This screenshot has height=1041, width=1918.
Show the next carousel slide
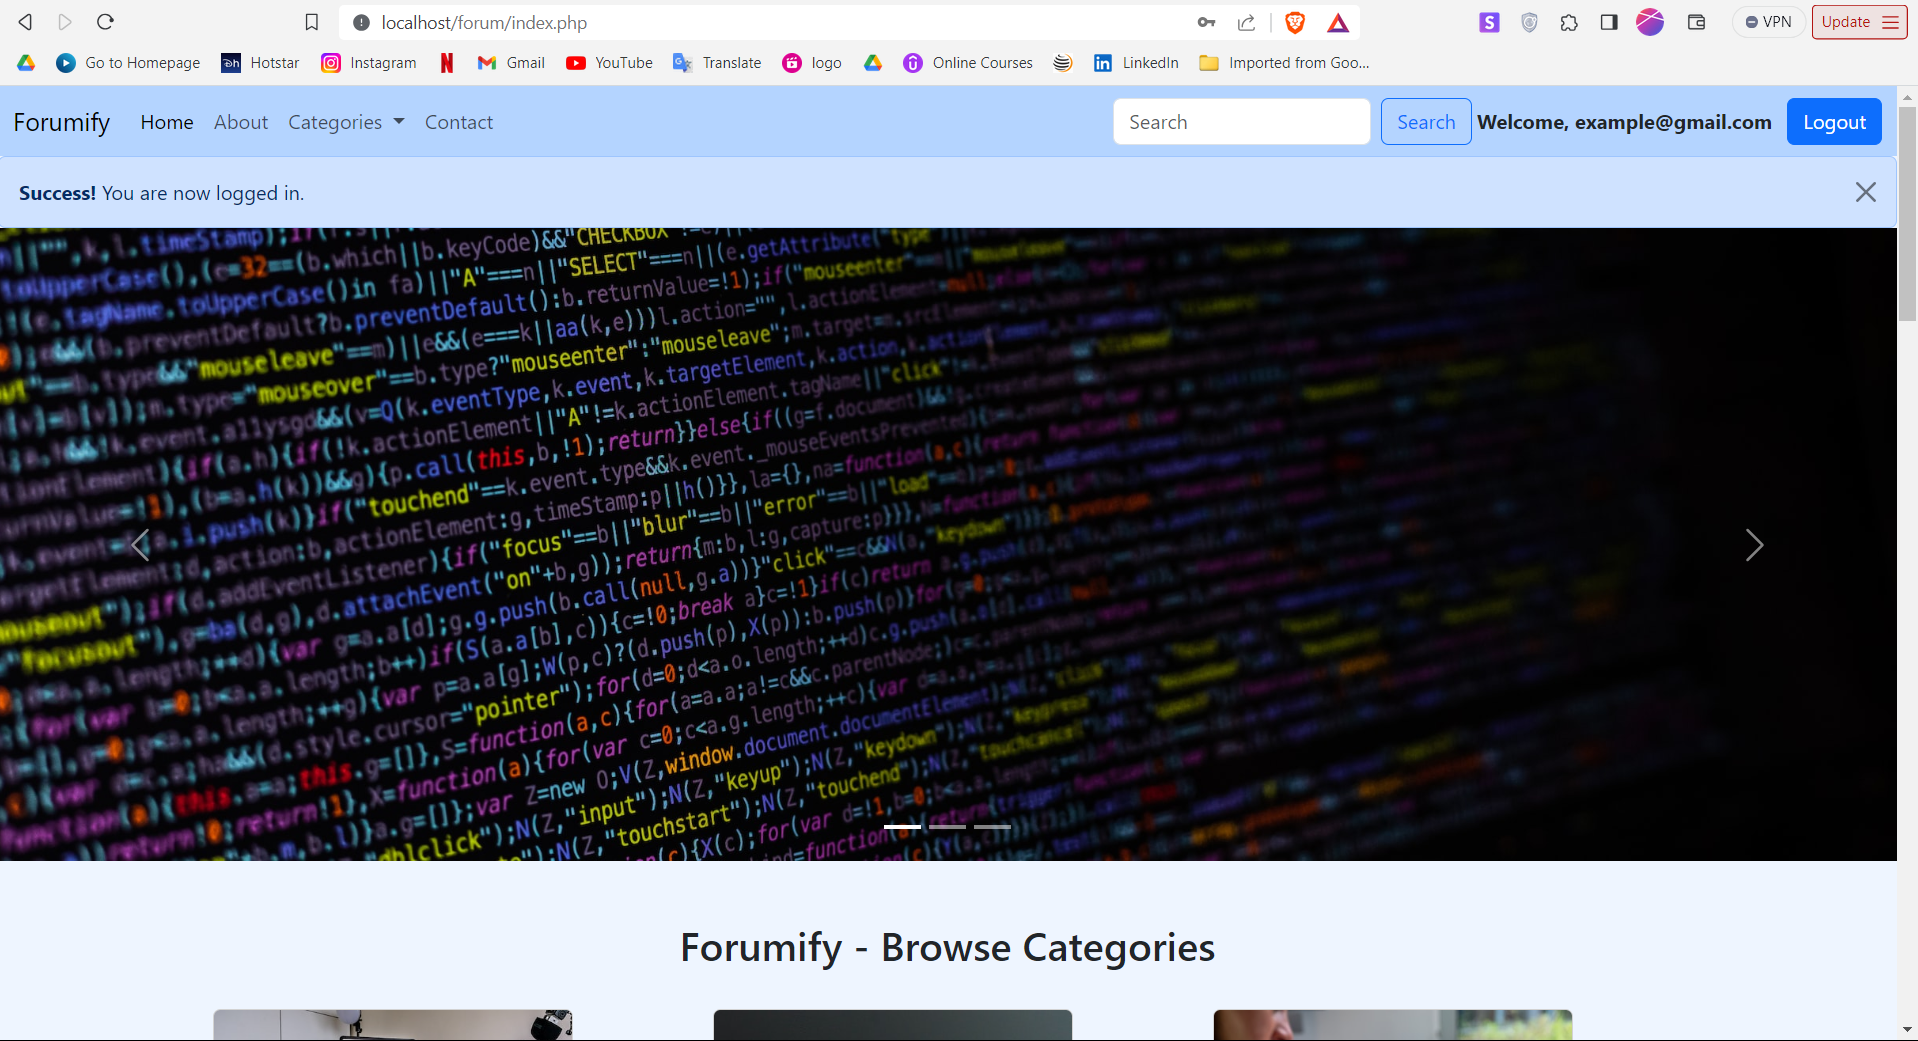[1754, 545]
